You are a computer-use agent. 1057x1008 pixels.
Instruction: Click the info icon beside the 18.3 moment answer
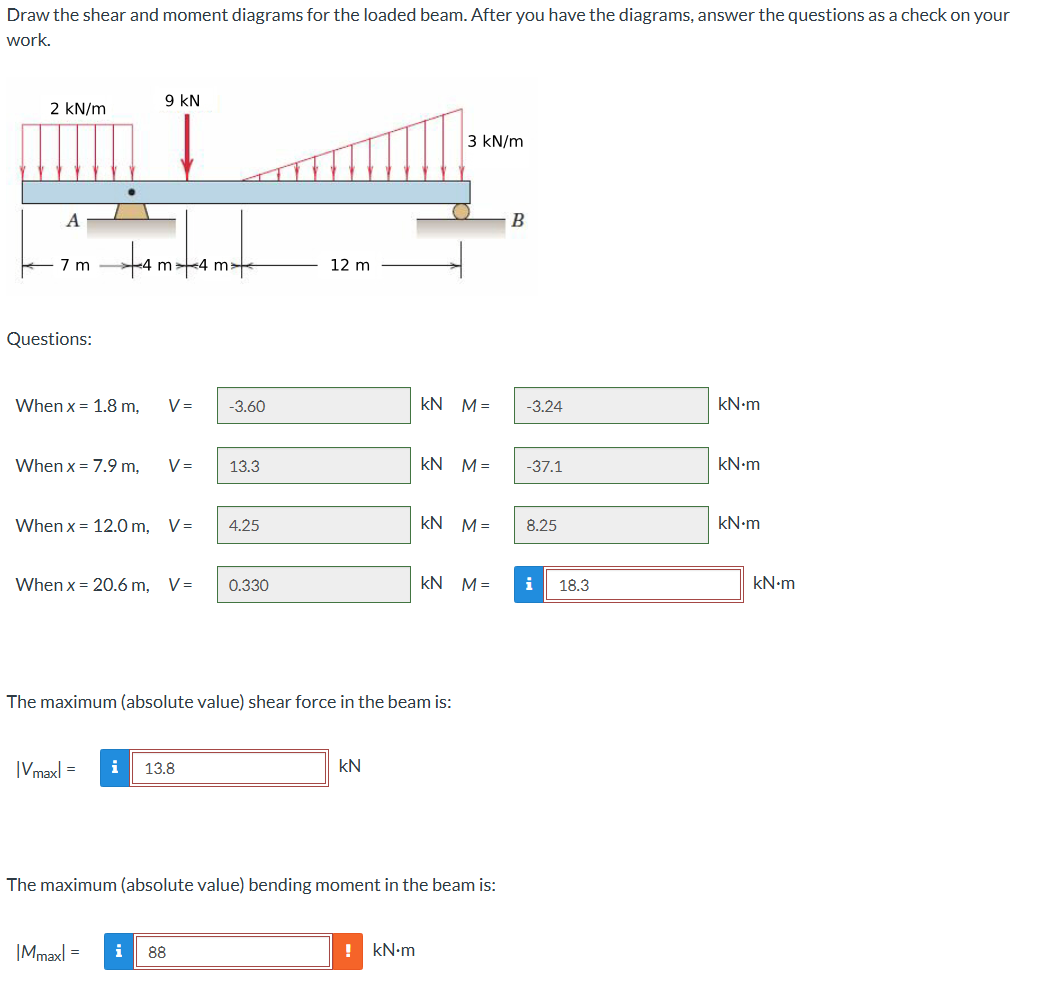[529, 584]
